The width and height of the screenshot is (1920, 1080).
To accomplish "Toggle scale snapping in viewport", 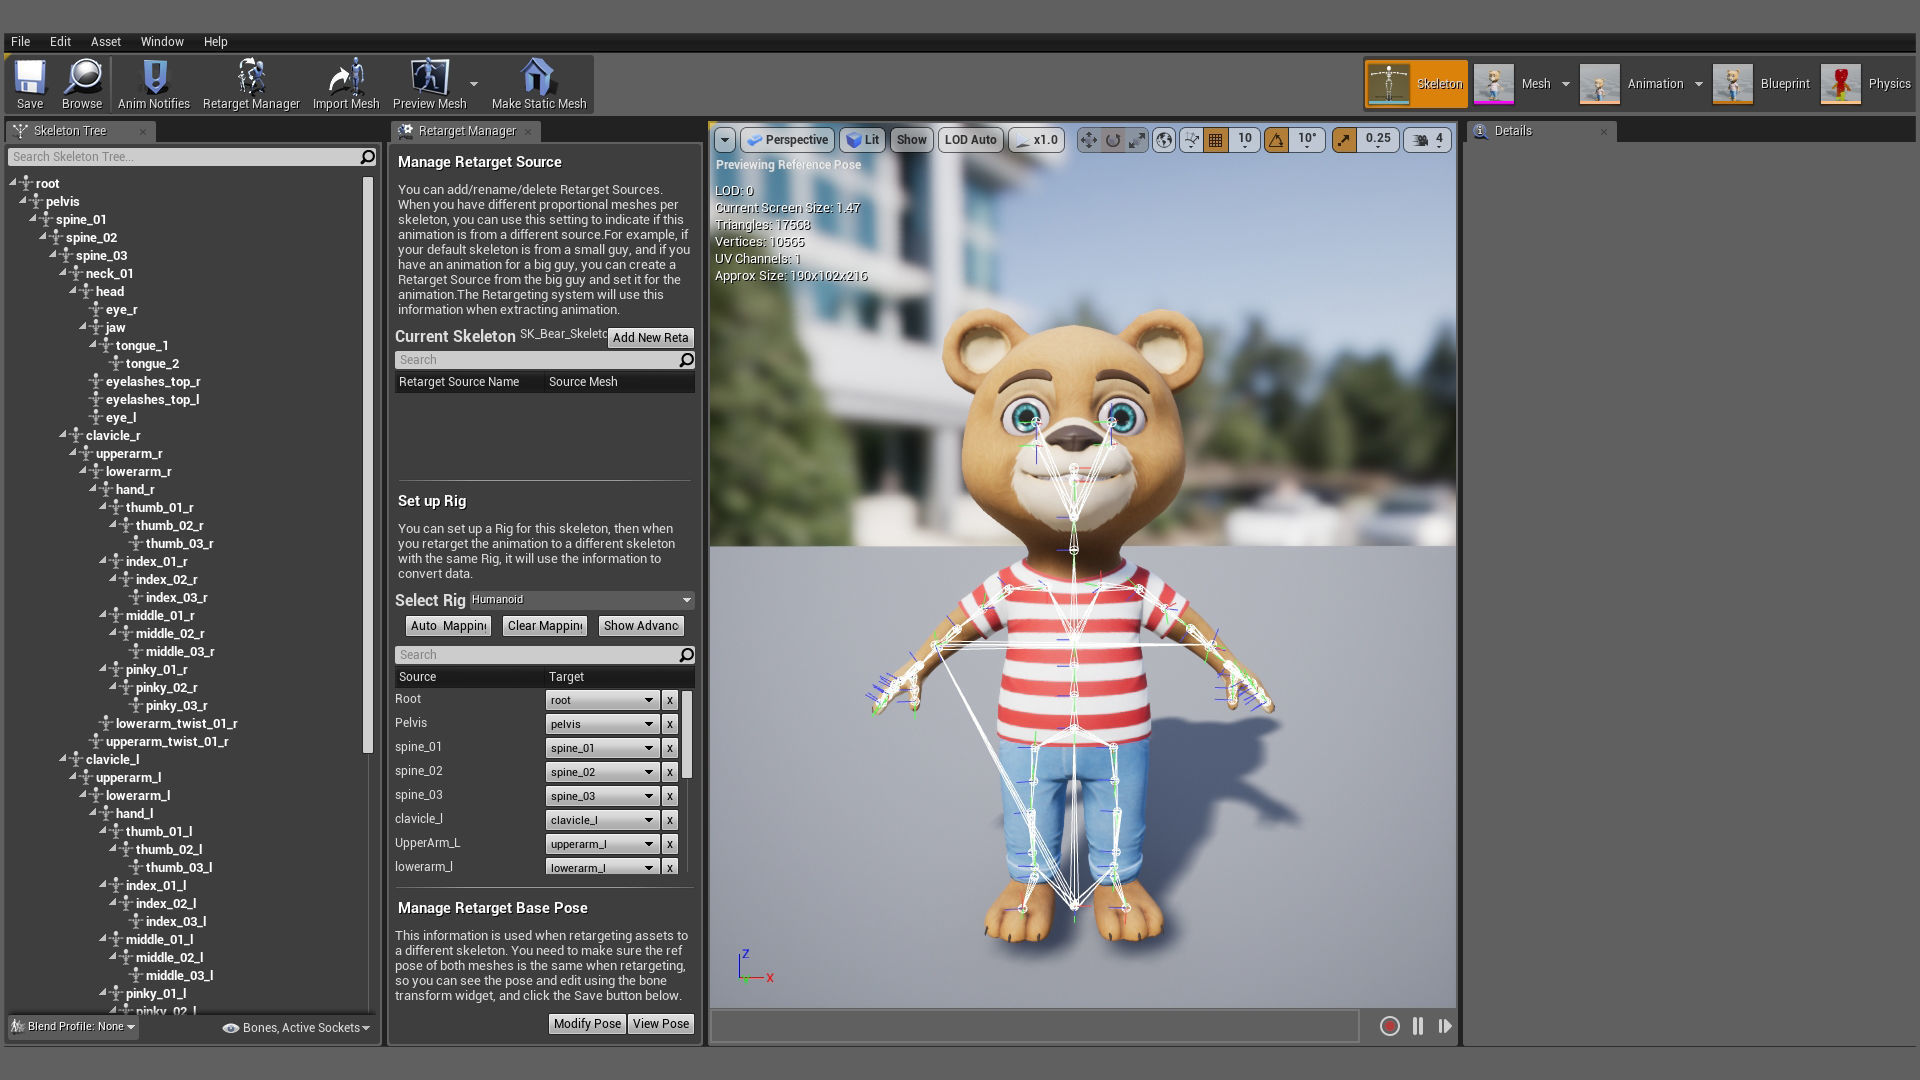I will [x=1344, y=140].
